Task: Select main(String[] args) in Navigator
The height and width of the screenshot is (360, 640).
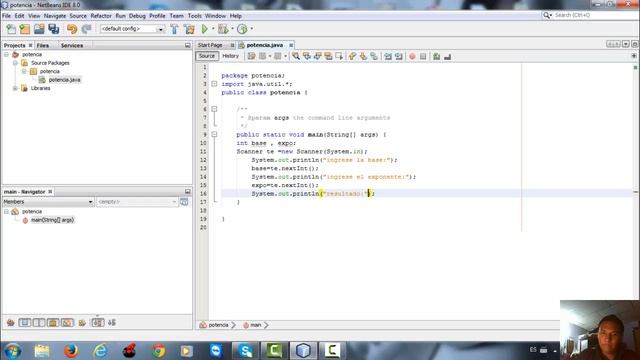Action: point(53,220)
